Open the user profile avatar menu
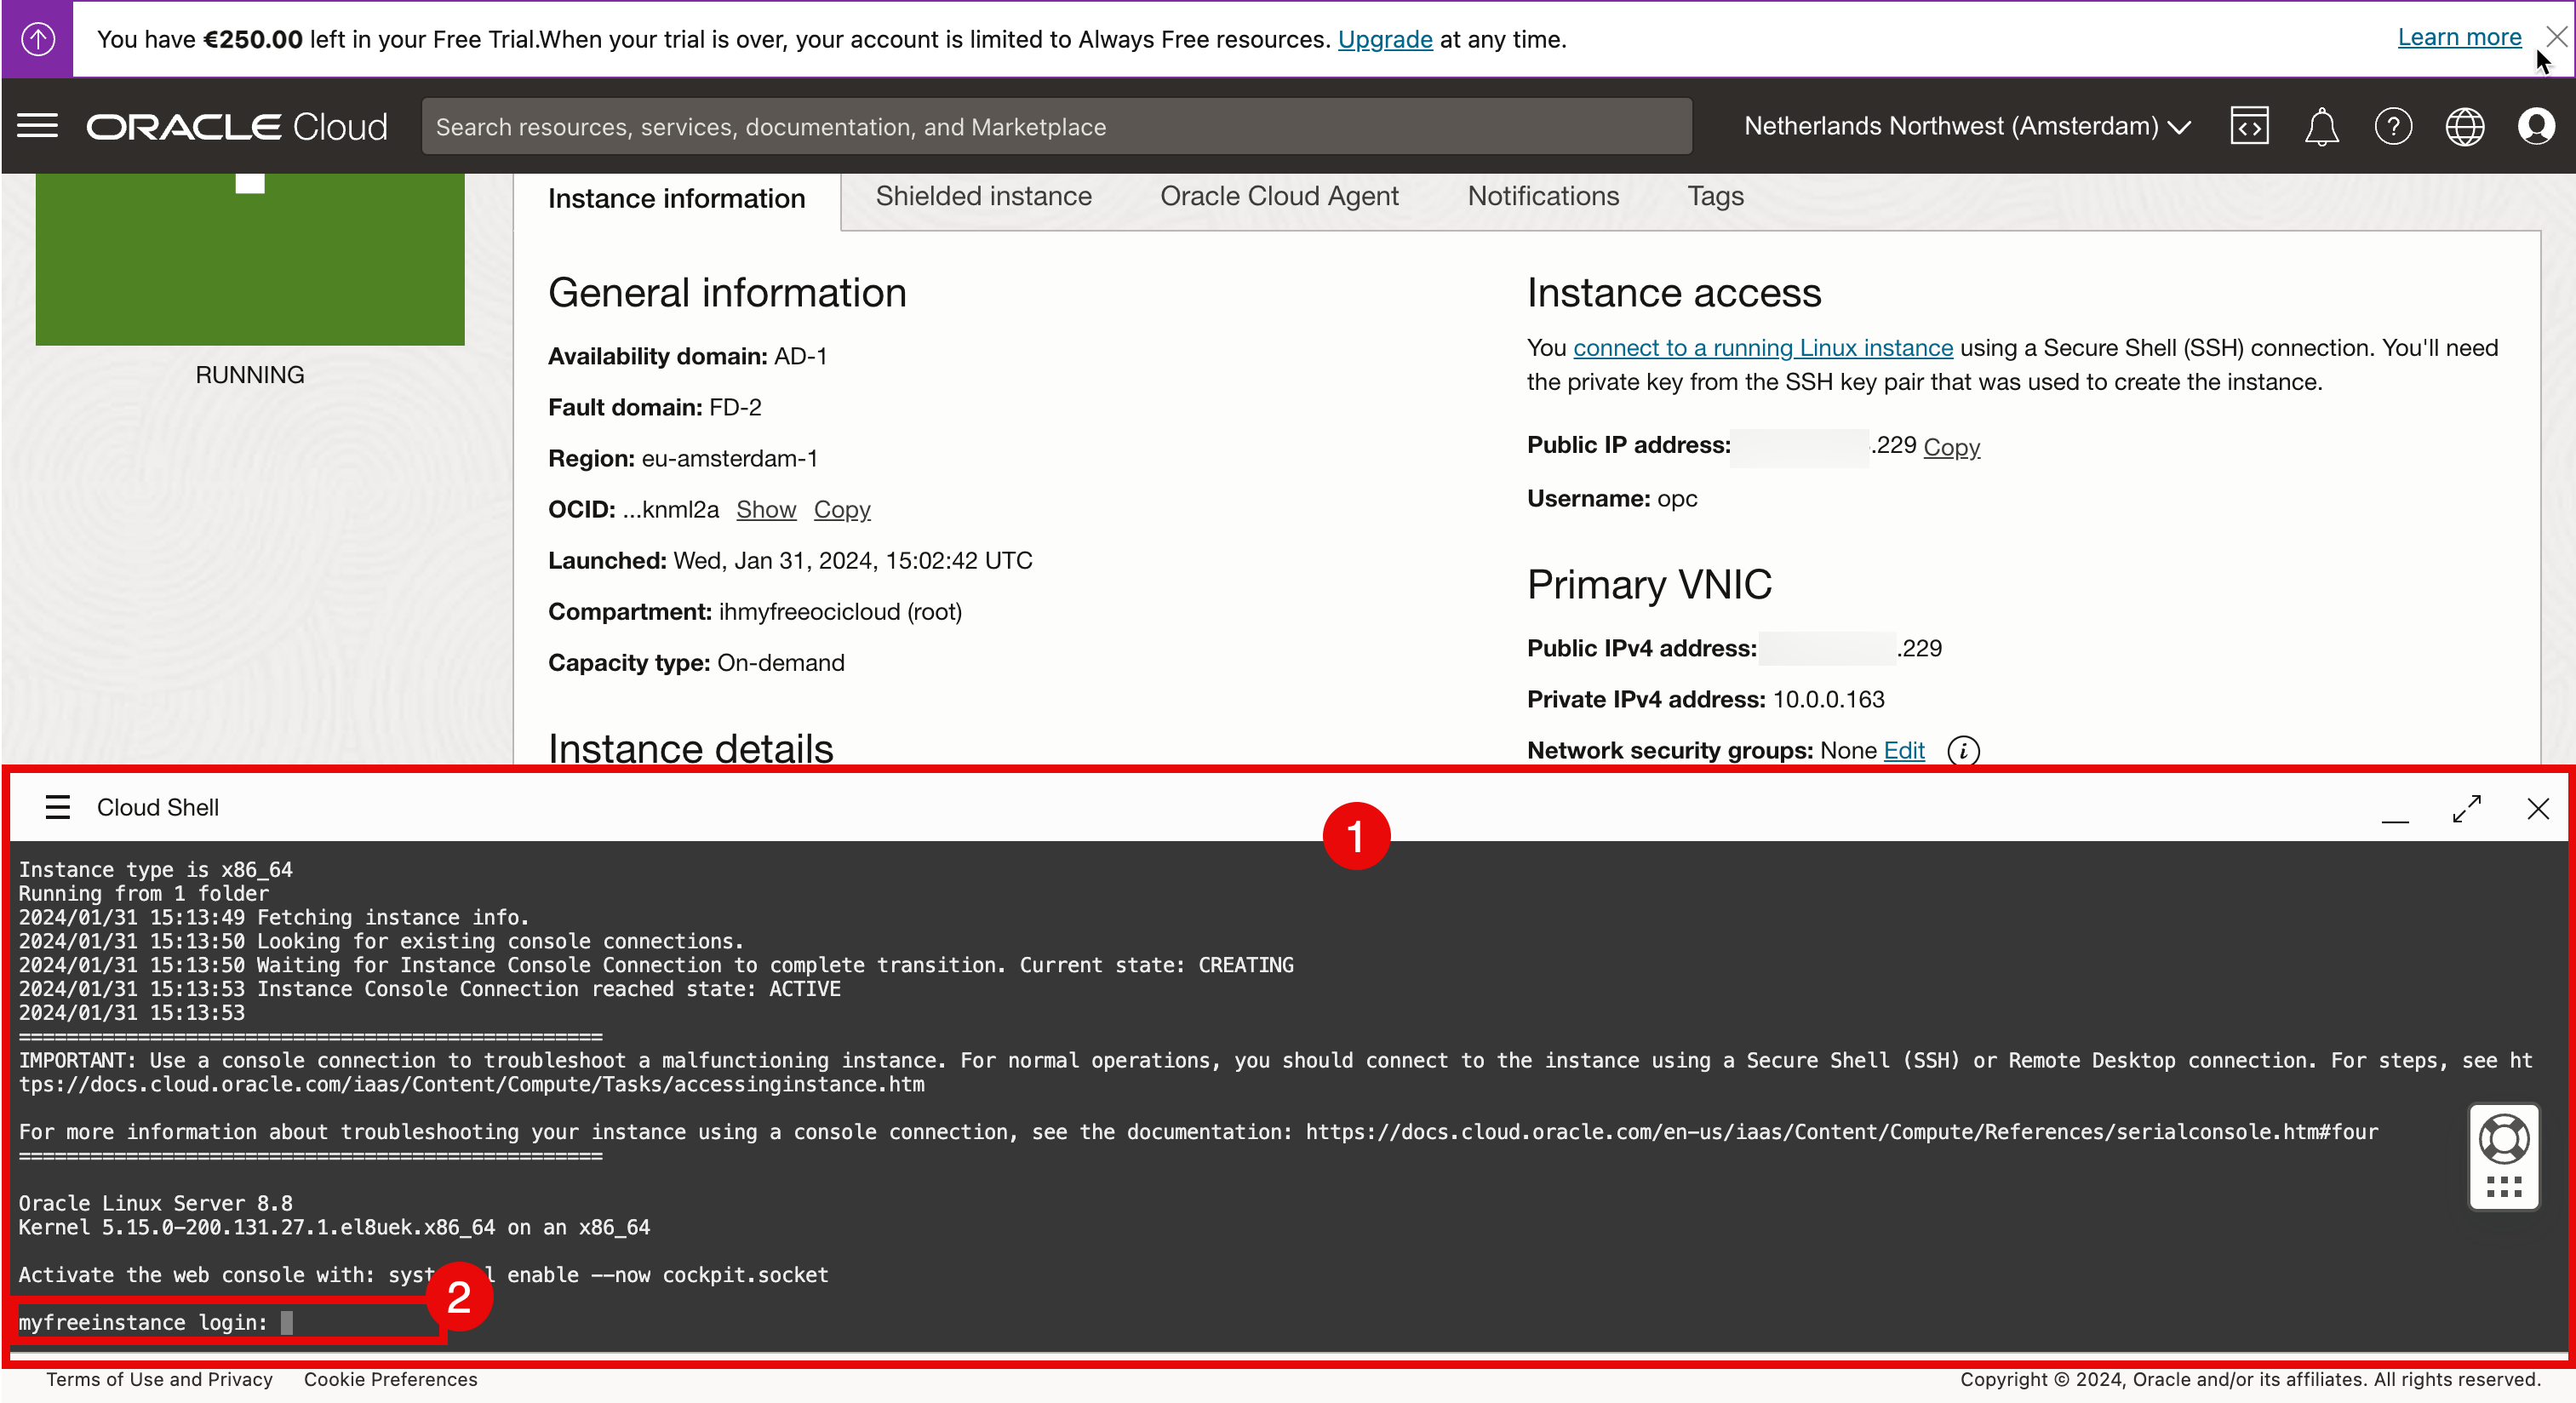 click(2536, 126)
